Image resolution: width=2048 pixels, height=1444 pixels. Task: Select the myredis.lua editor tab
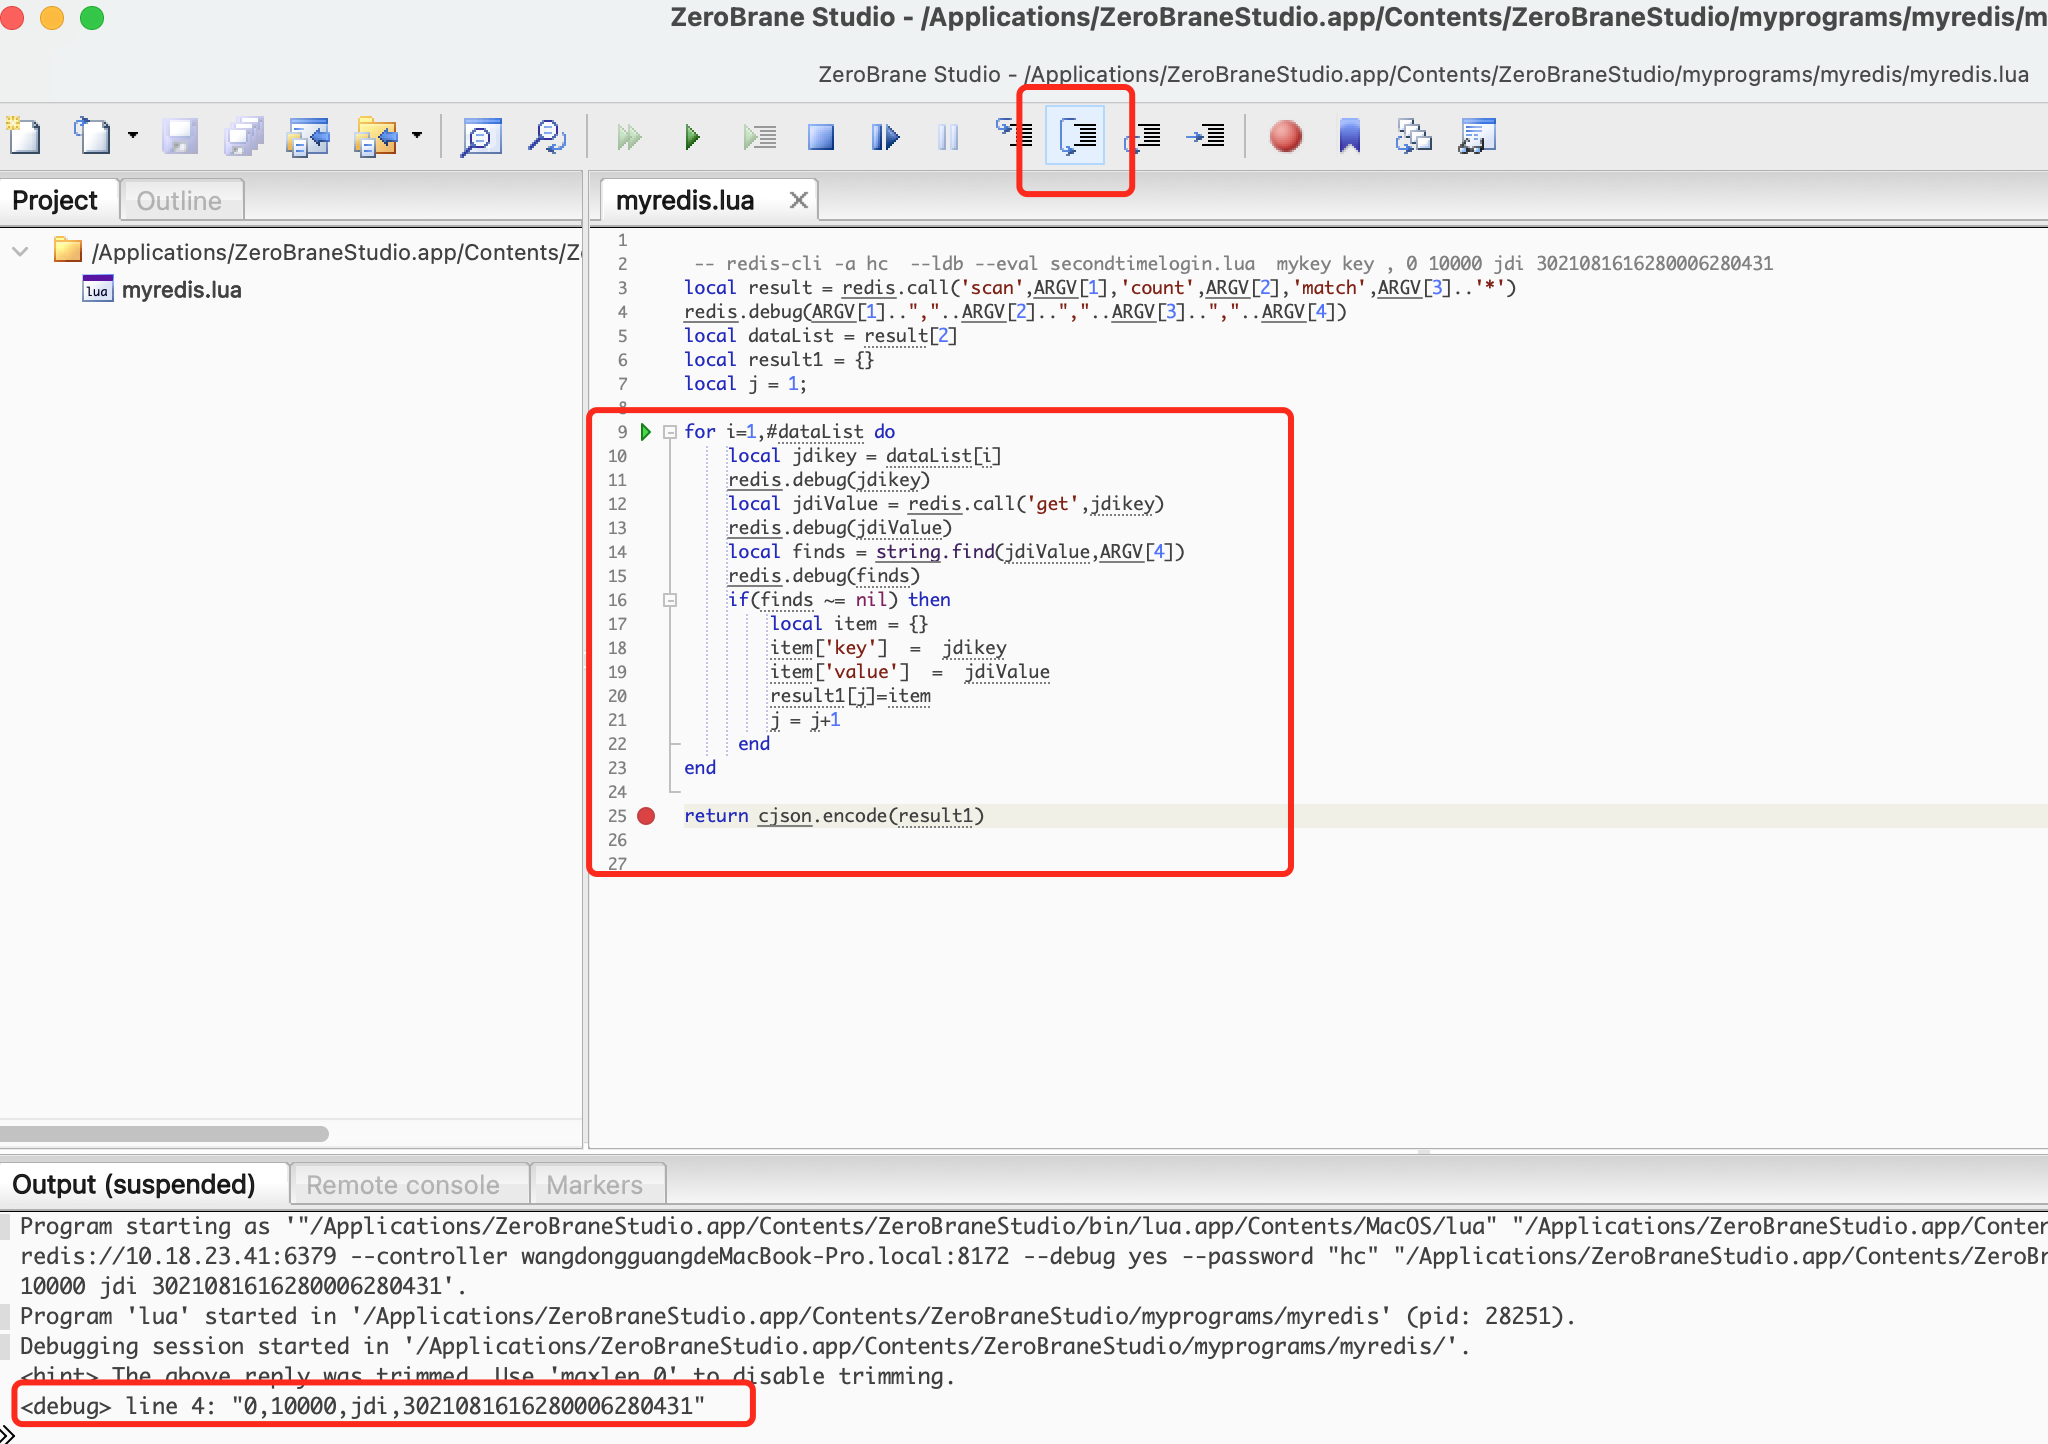click(685, 200)
